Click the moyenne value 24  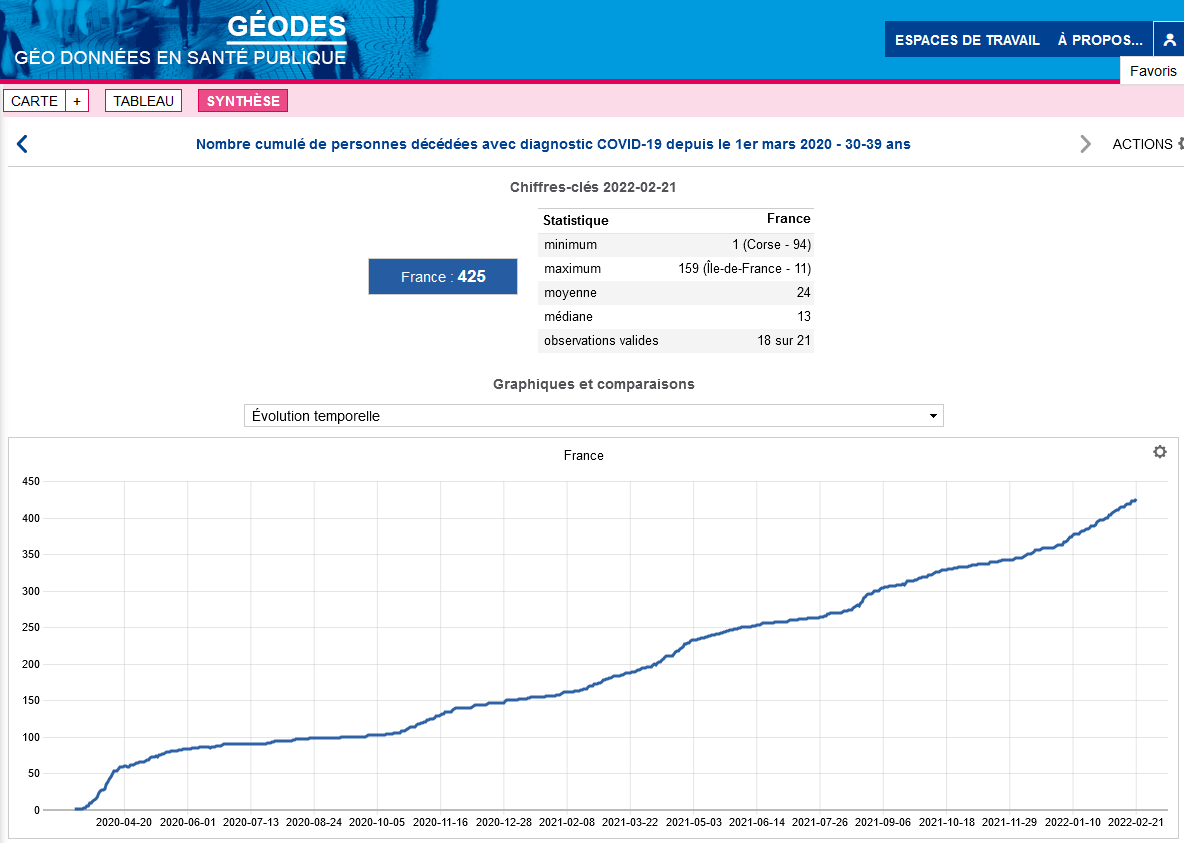[x=803, y=292]
